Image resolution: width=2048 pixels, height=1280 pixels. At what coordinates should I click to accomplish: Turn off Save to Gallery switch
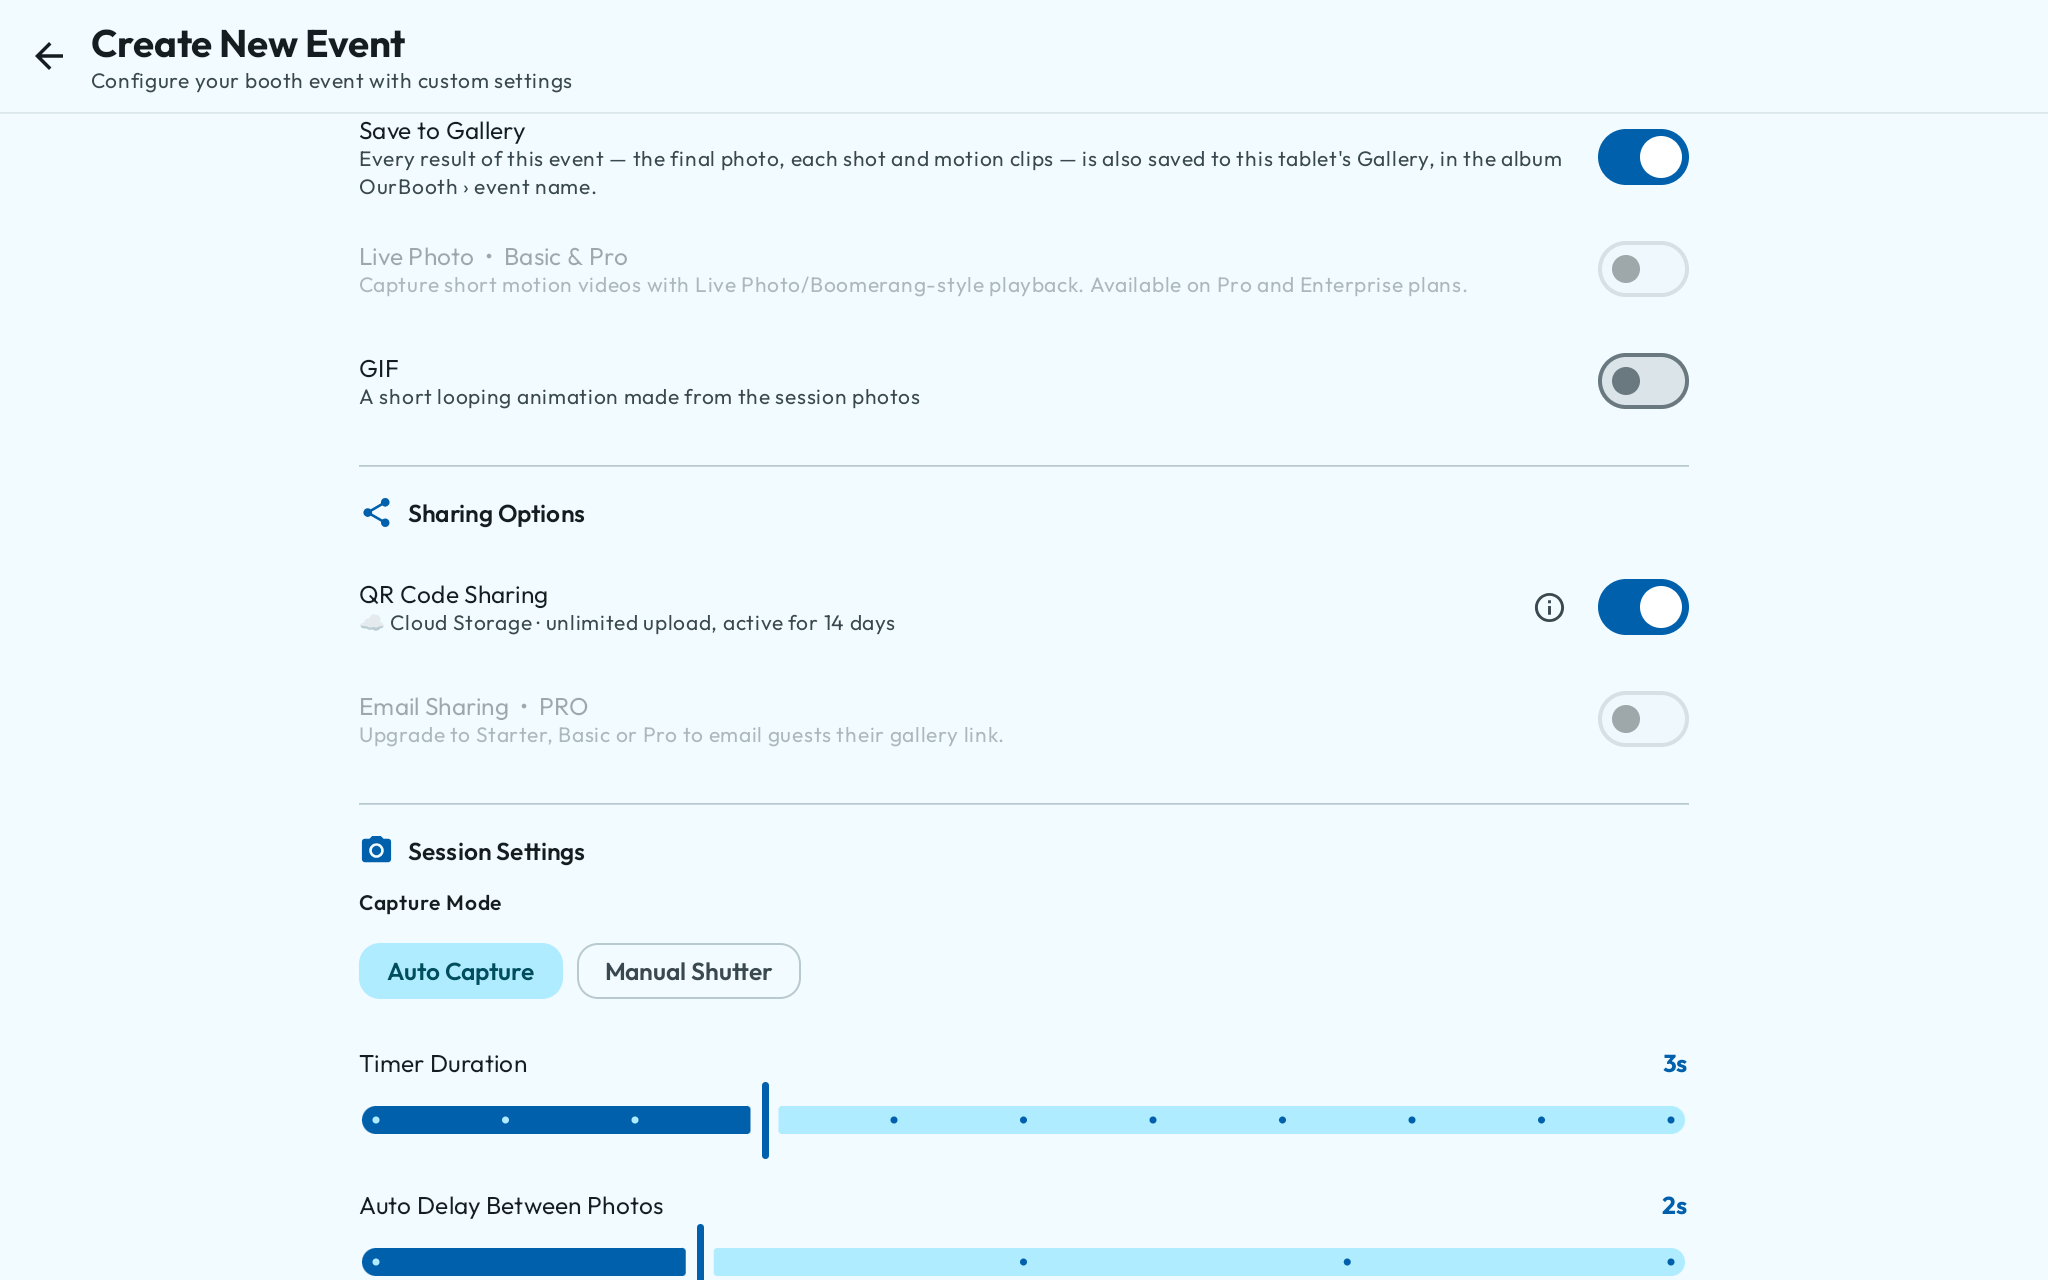[x=1643, y=157]
